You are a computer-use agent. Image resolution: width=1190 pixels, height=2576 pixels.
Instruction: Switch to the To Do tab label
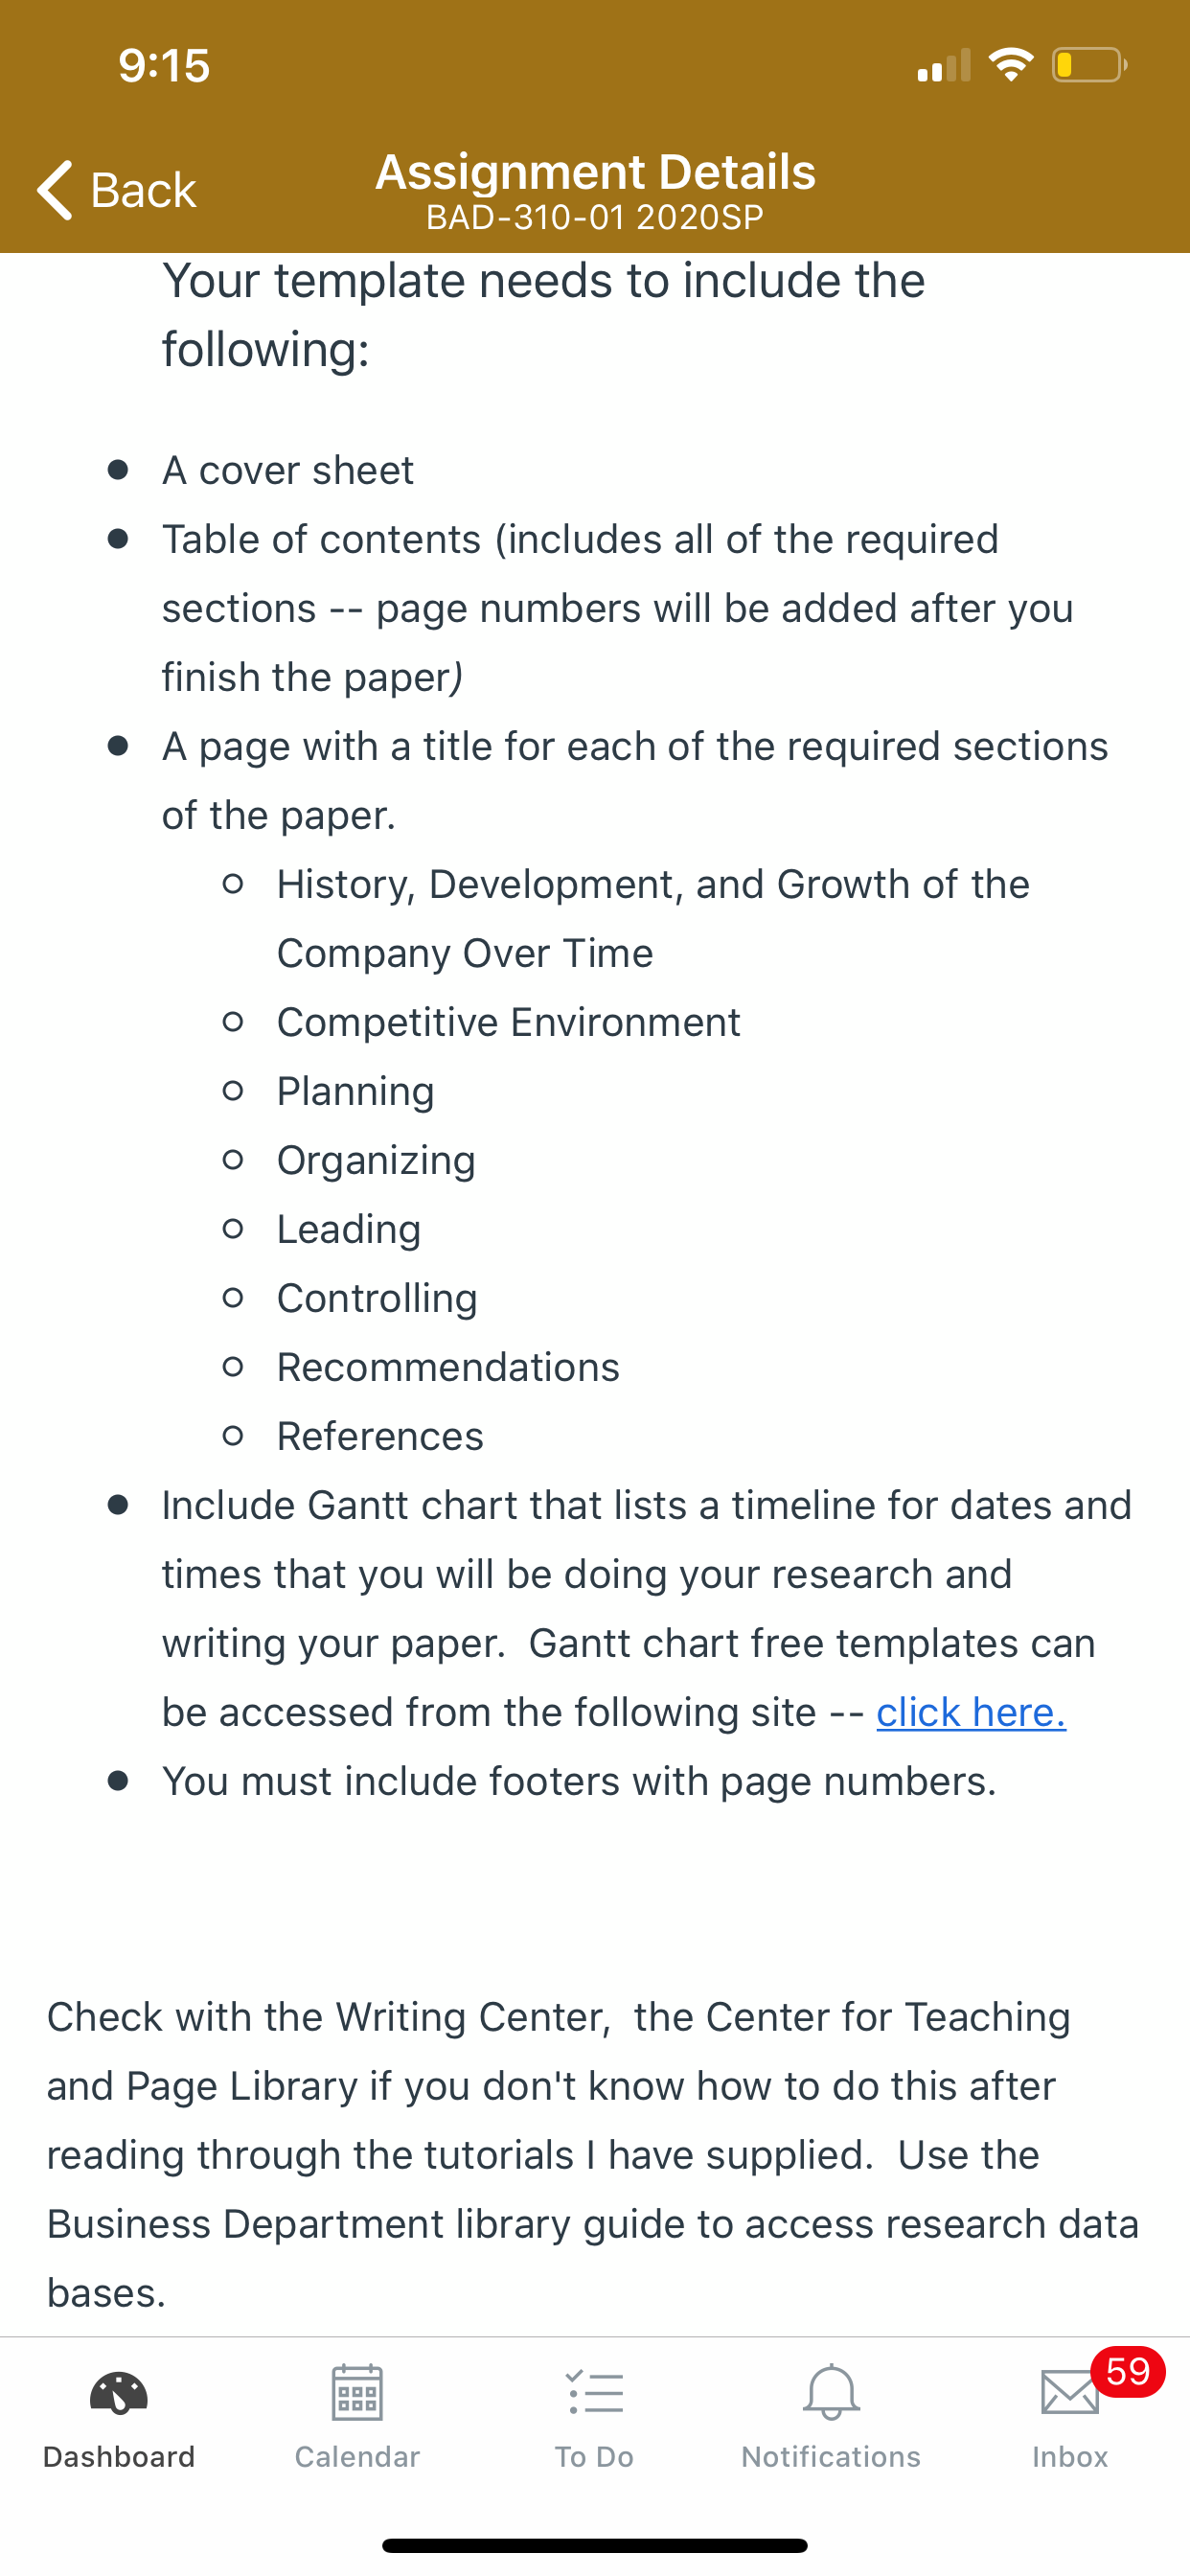coord(595,2457)
